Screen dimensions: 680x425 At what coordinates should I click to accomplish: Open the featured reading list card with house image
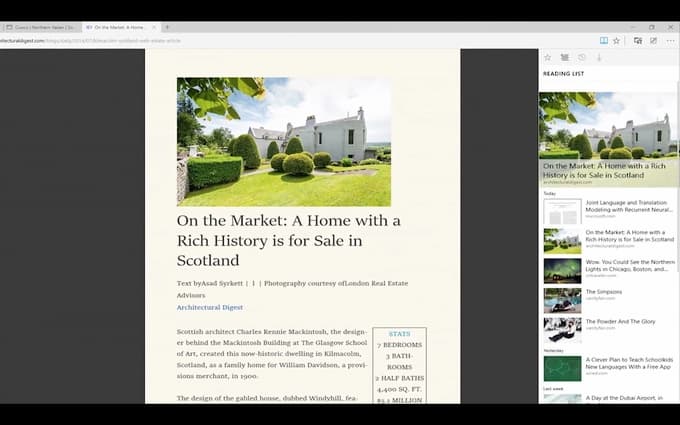(608, 139)
